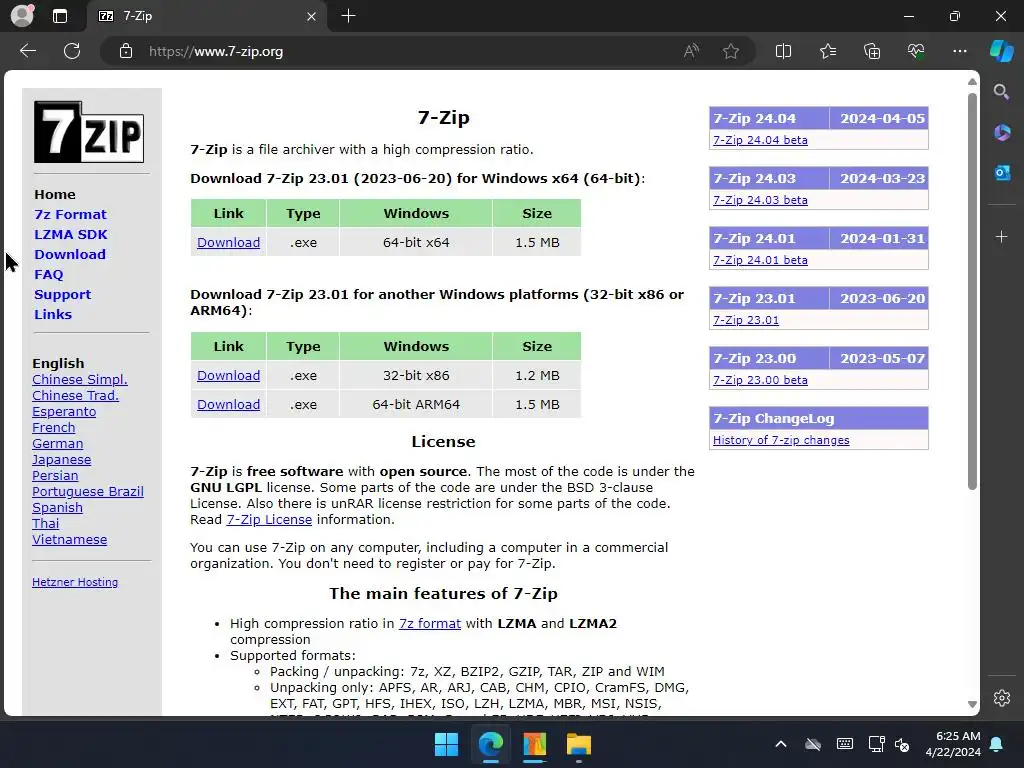Close the 7-Zip browser tab

[x=312, y=16]
